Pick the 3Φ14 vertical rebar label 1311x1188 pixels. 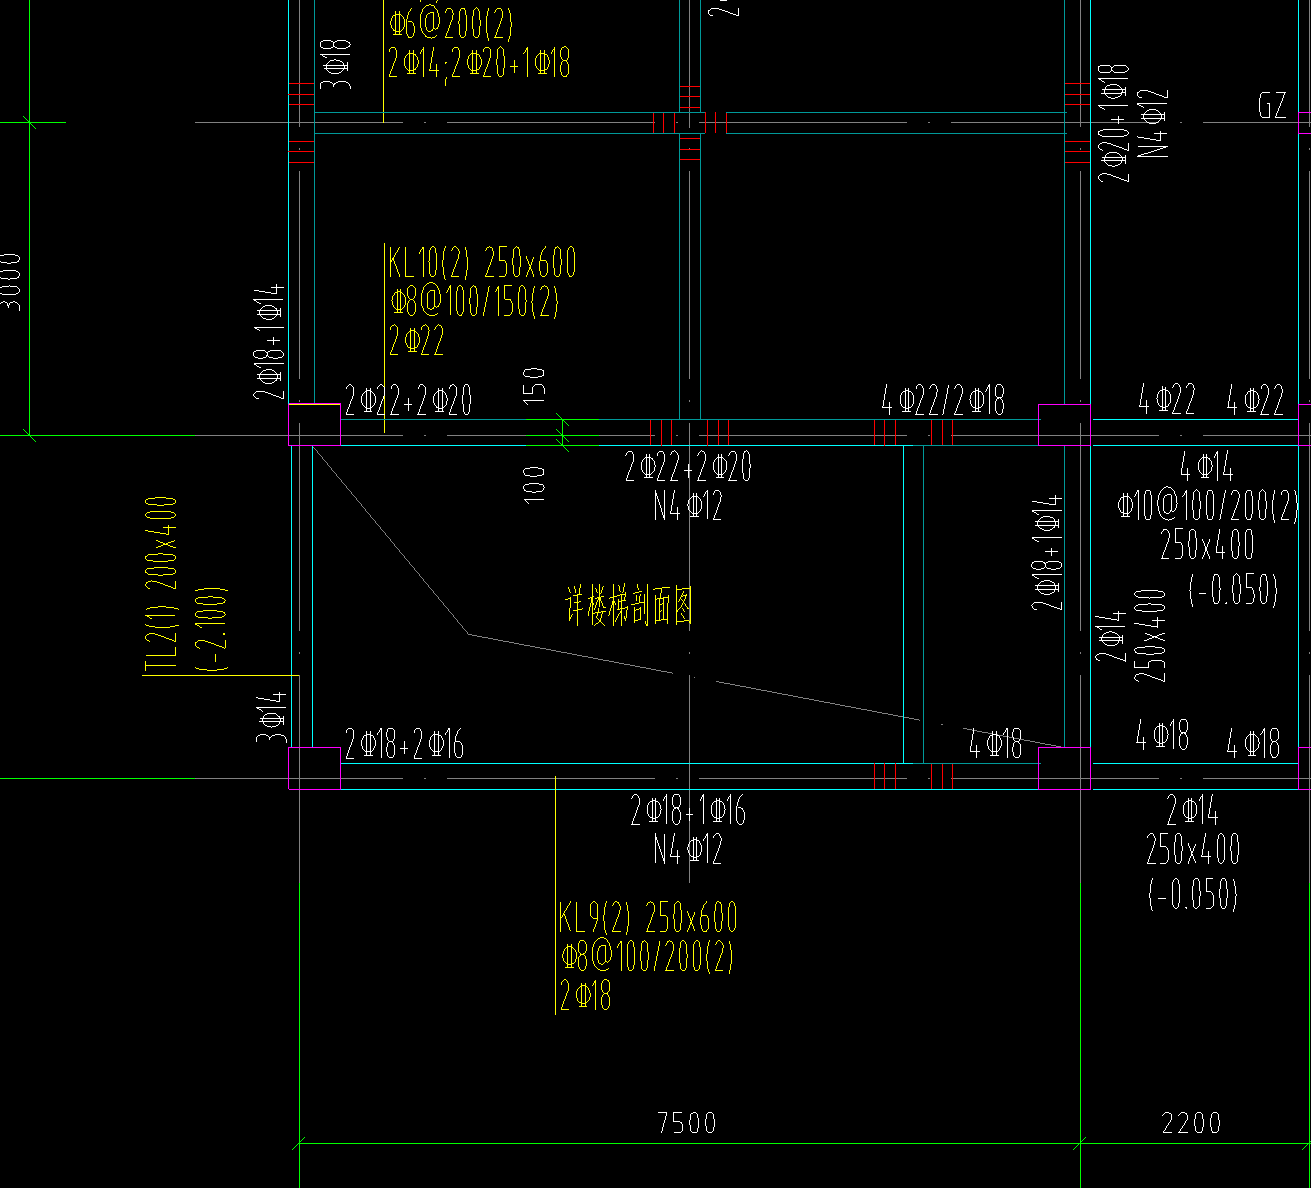coord(272,716)
